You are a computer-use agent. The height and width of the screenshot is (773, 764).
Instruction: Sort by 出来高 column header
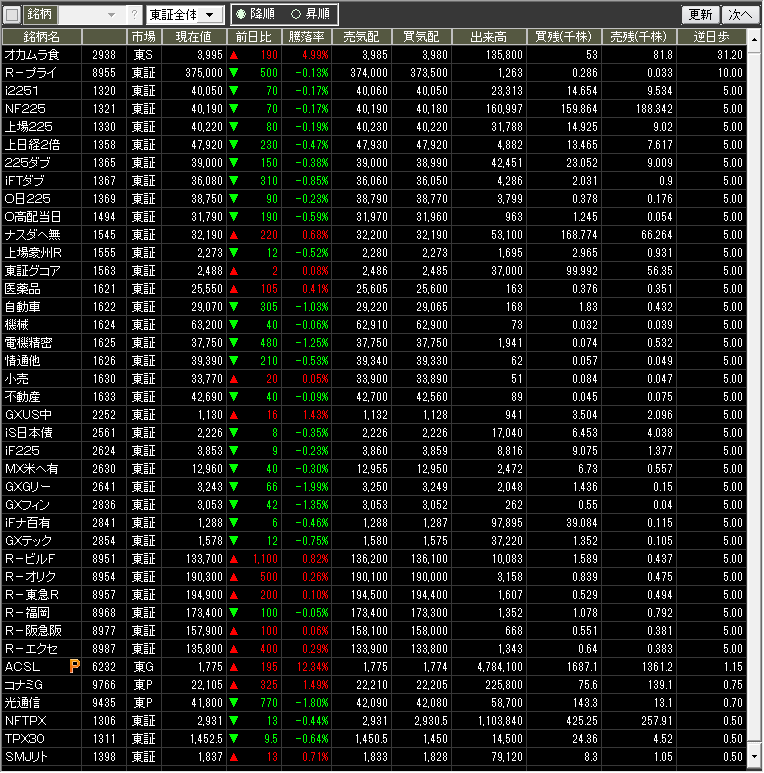(x=489, y=37)
